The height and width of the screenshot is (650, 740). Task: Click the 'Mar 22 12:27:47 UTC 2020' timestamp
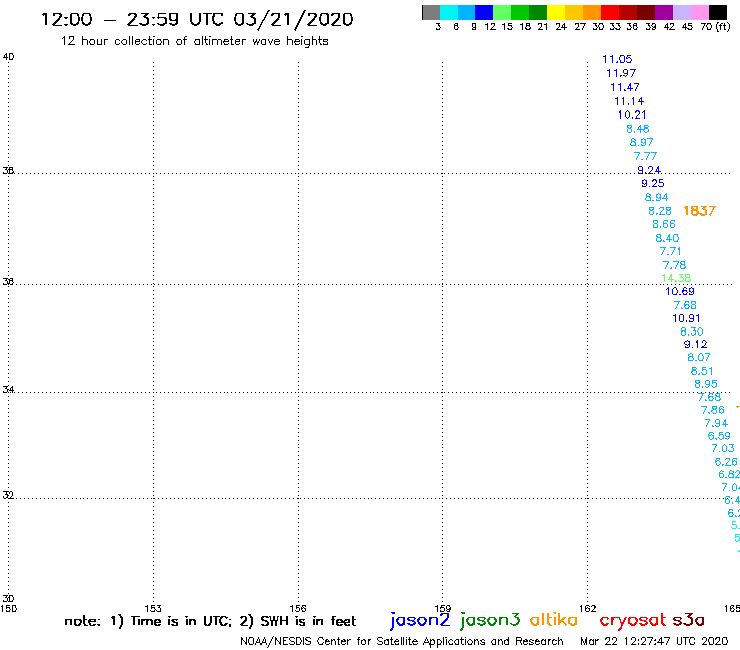click(x=654, y=642)
